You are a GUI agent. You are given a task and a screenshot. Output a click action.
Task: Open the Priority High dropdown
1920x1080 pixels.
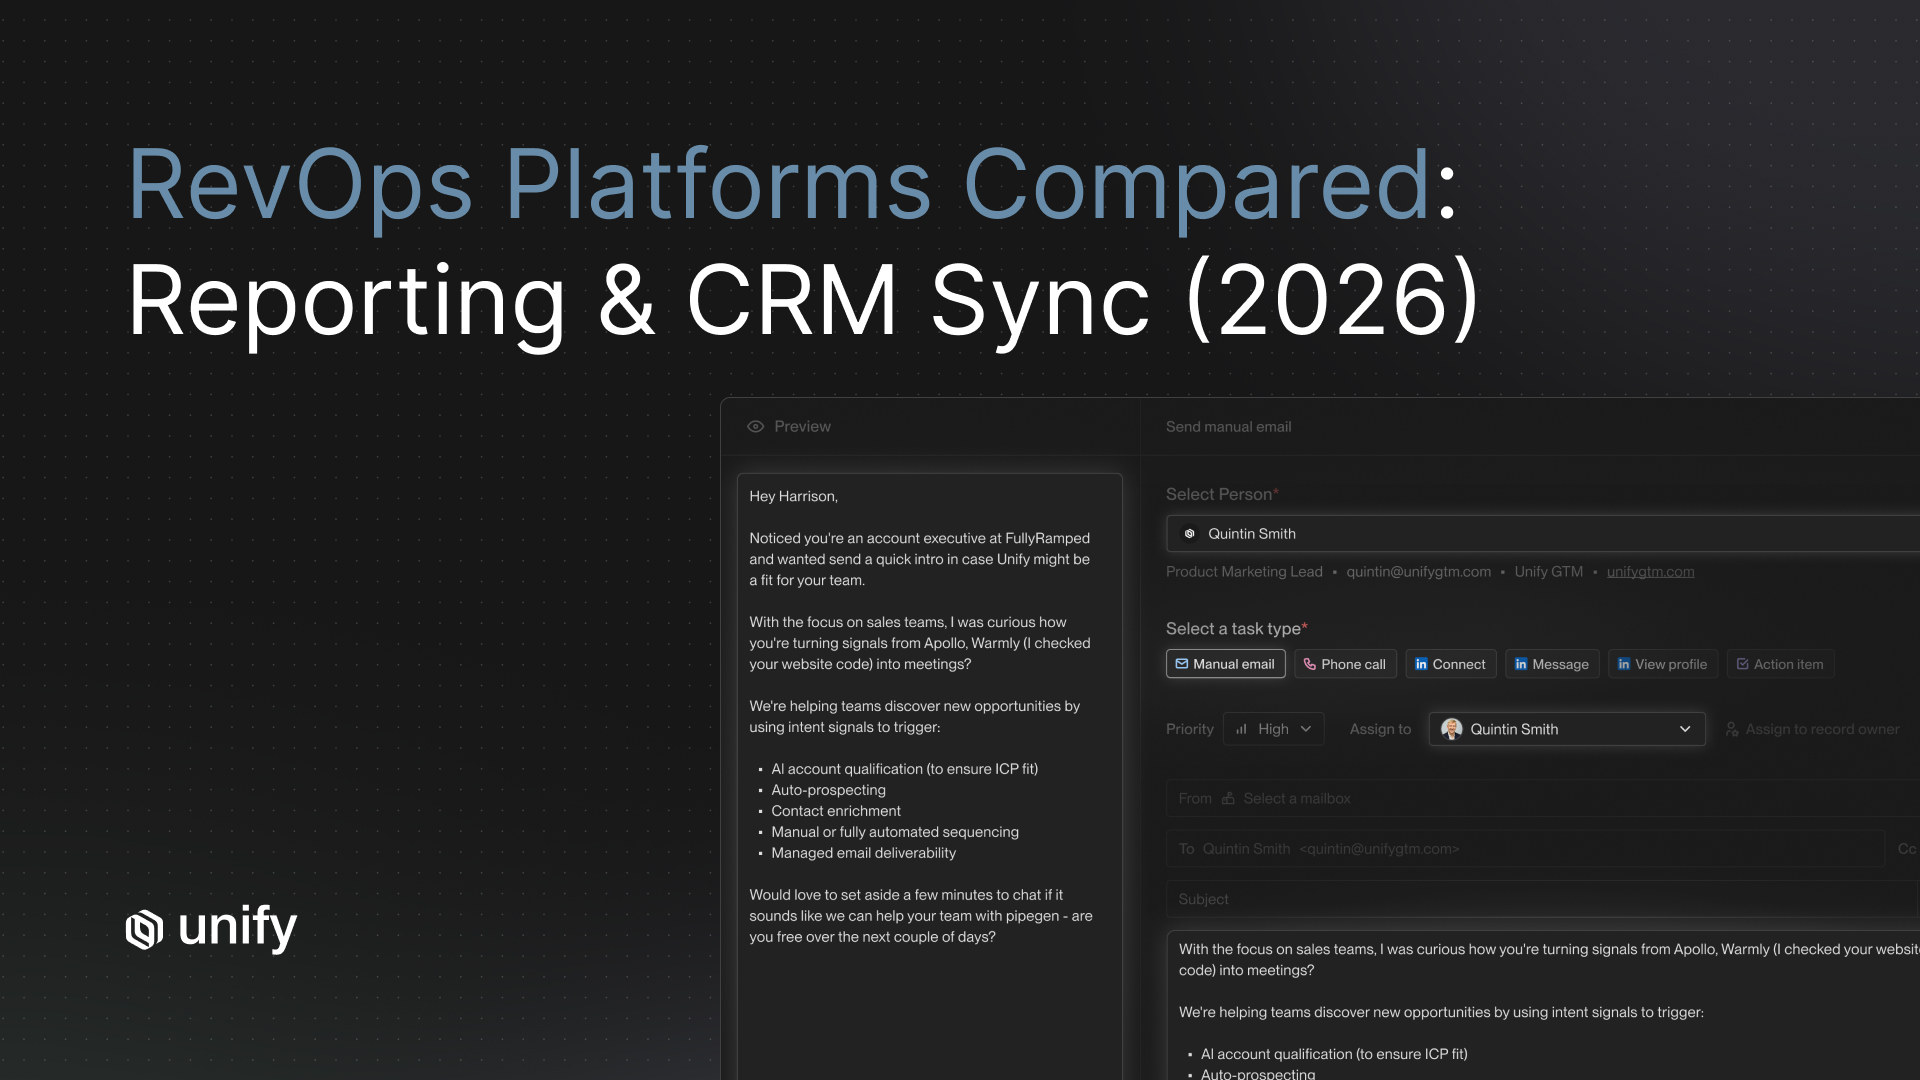1273,729
